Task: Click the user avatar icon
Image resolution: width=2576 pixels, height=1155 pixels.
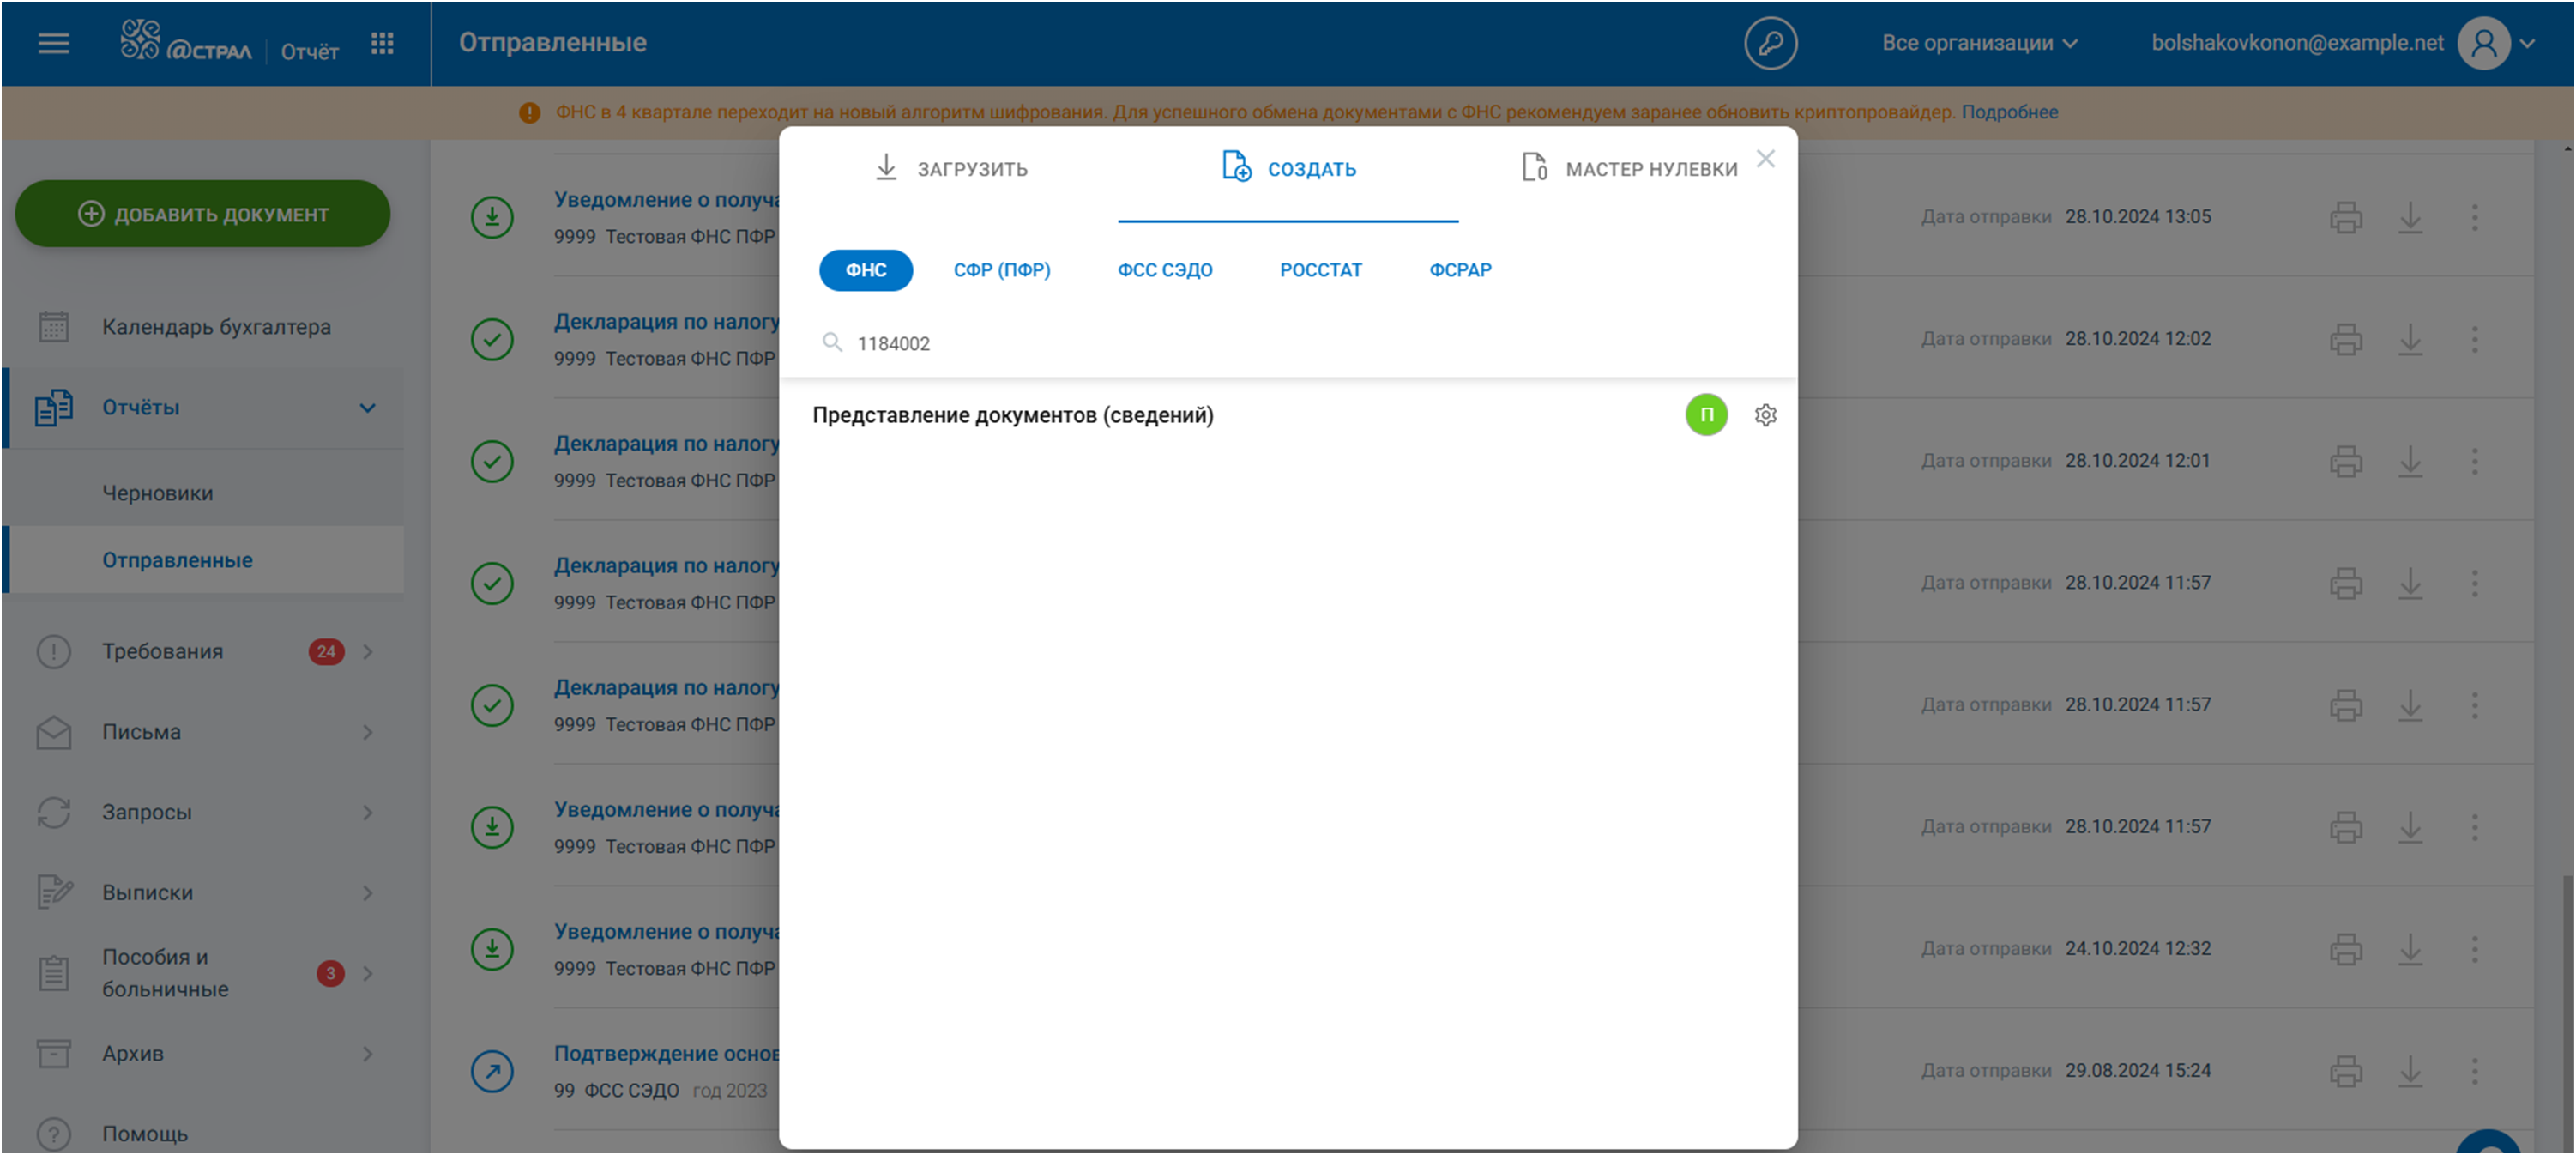Action: pyautogui.click(x=2484, y=44)
